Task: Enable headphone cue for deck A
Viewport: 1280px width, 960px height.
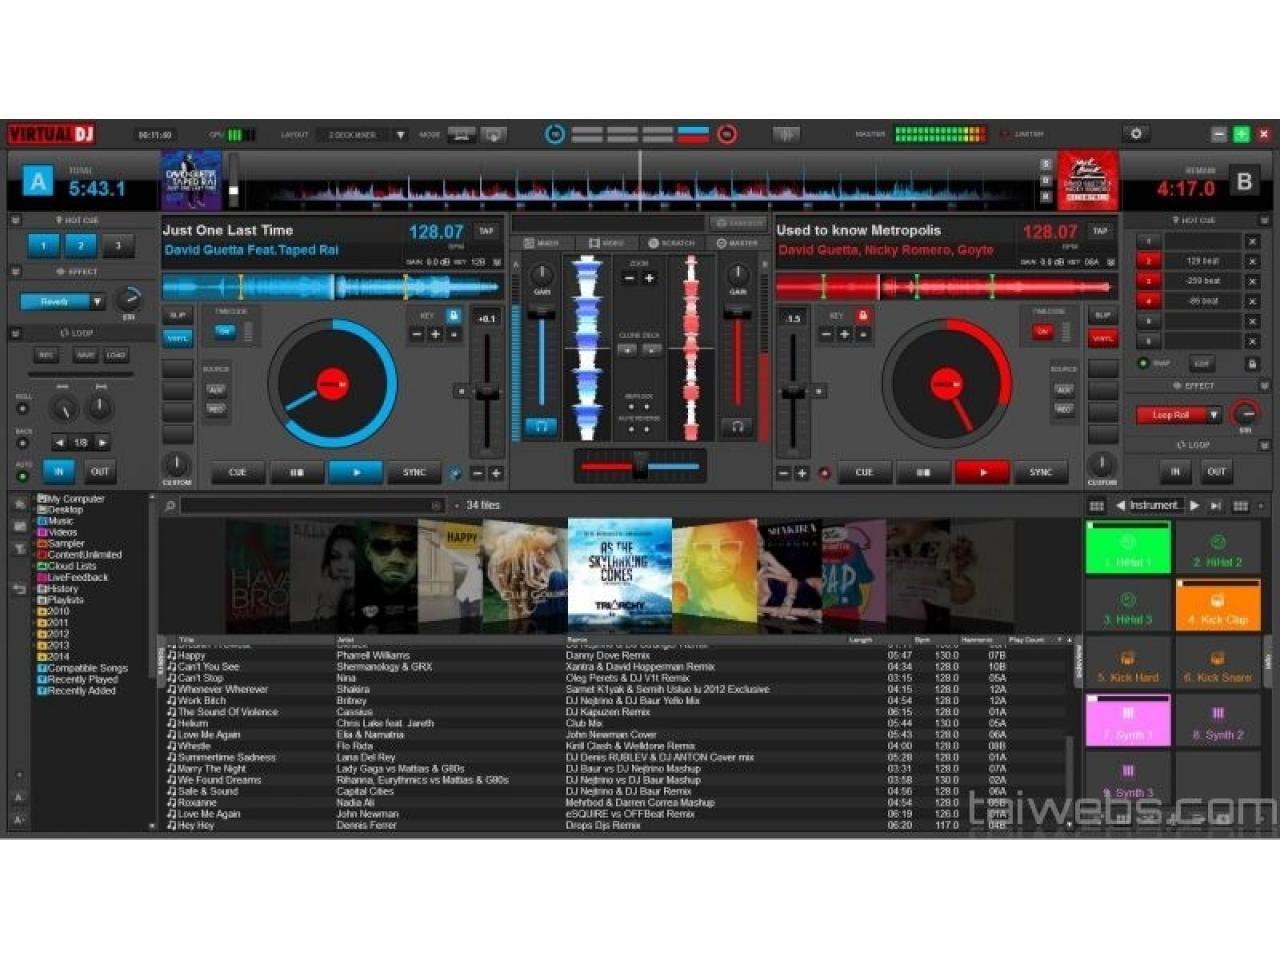Action: coord(541,426)
